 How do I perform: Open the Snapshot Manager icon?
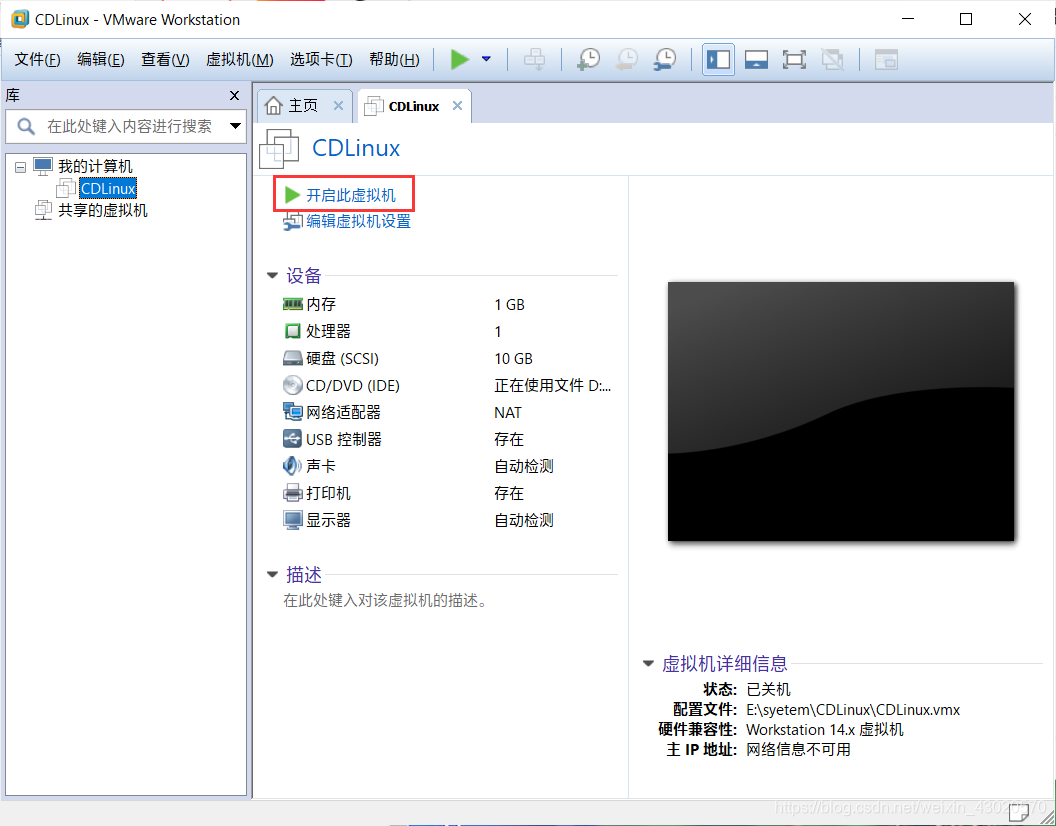point(663,59)
